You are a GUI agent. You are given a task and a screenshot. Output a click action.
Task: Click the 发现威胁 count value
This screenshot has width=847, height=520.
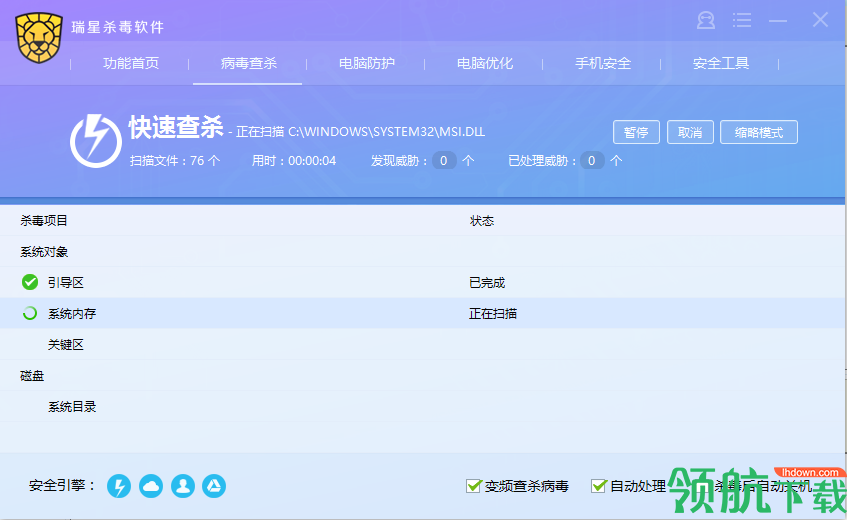coord(443,160)
